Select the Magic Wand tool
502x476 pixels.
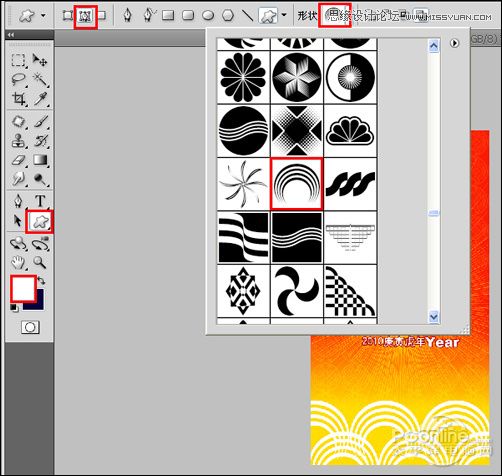[x=40, y=79]
